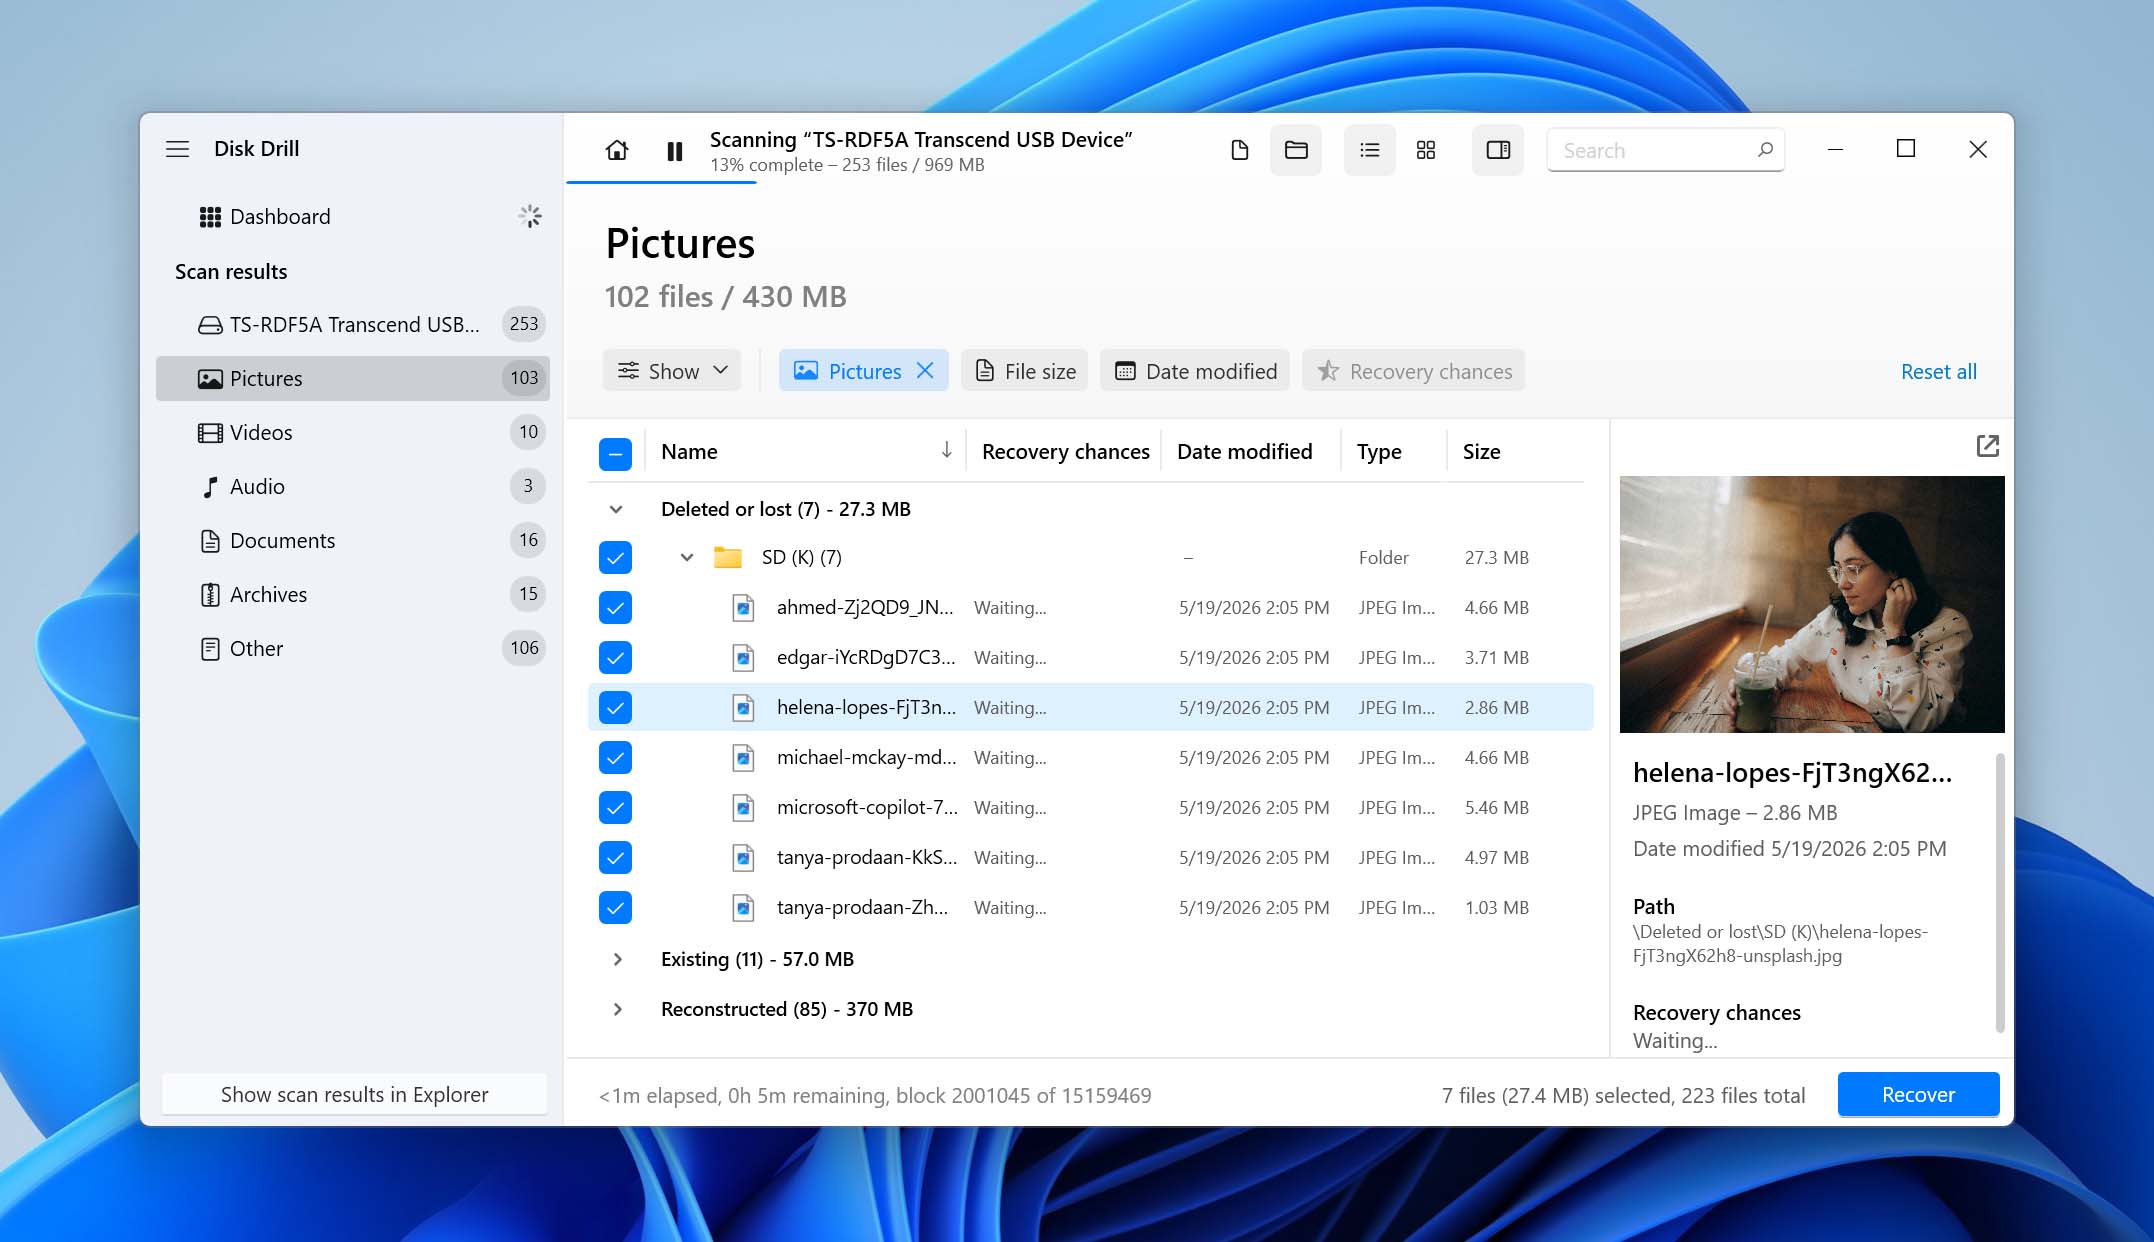Remove the Pictures filter chip
This screenshot has width=2154, height=1242.
[925, 371]
